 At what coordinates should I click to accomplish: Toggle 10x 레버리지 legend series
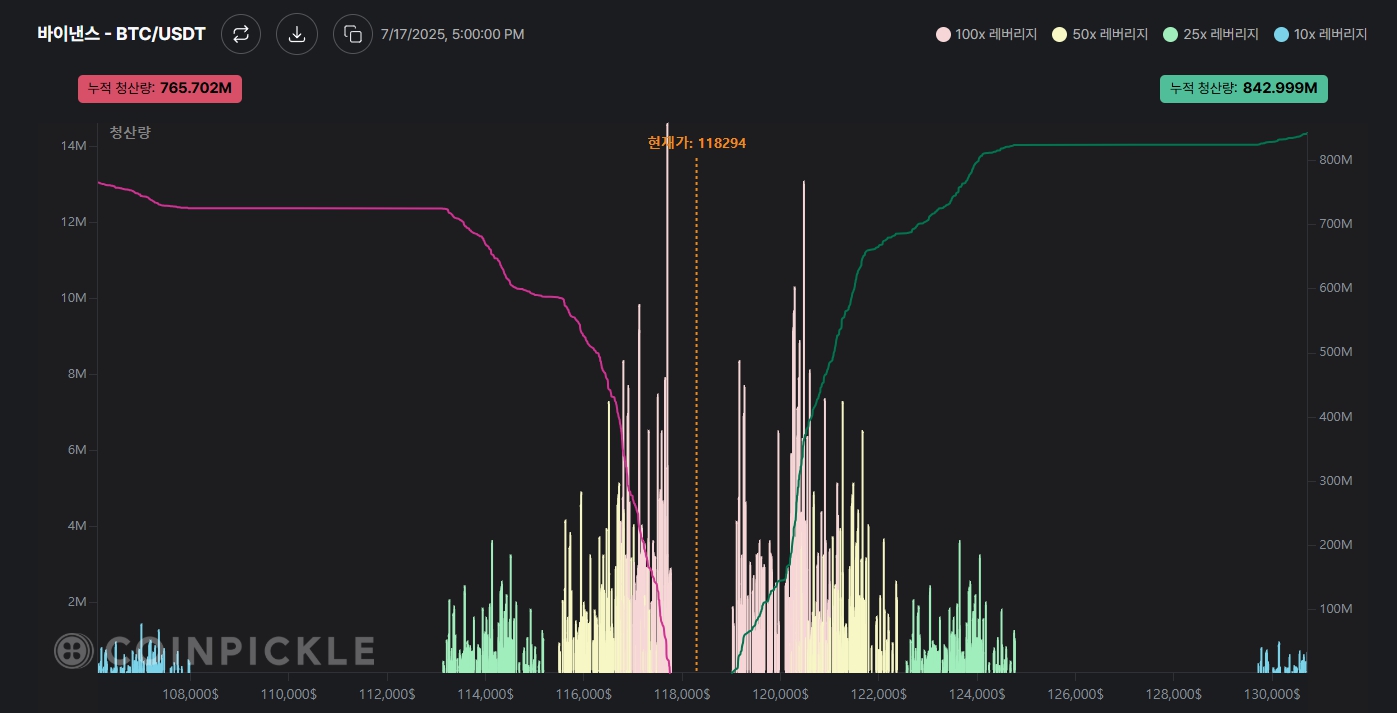point(1321,34)
